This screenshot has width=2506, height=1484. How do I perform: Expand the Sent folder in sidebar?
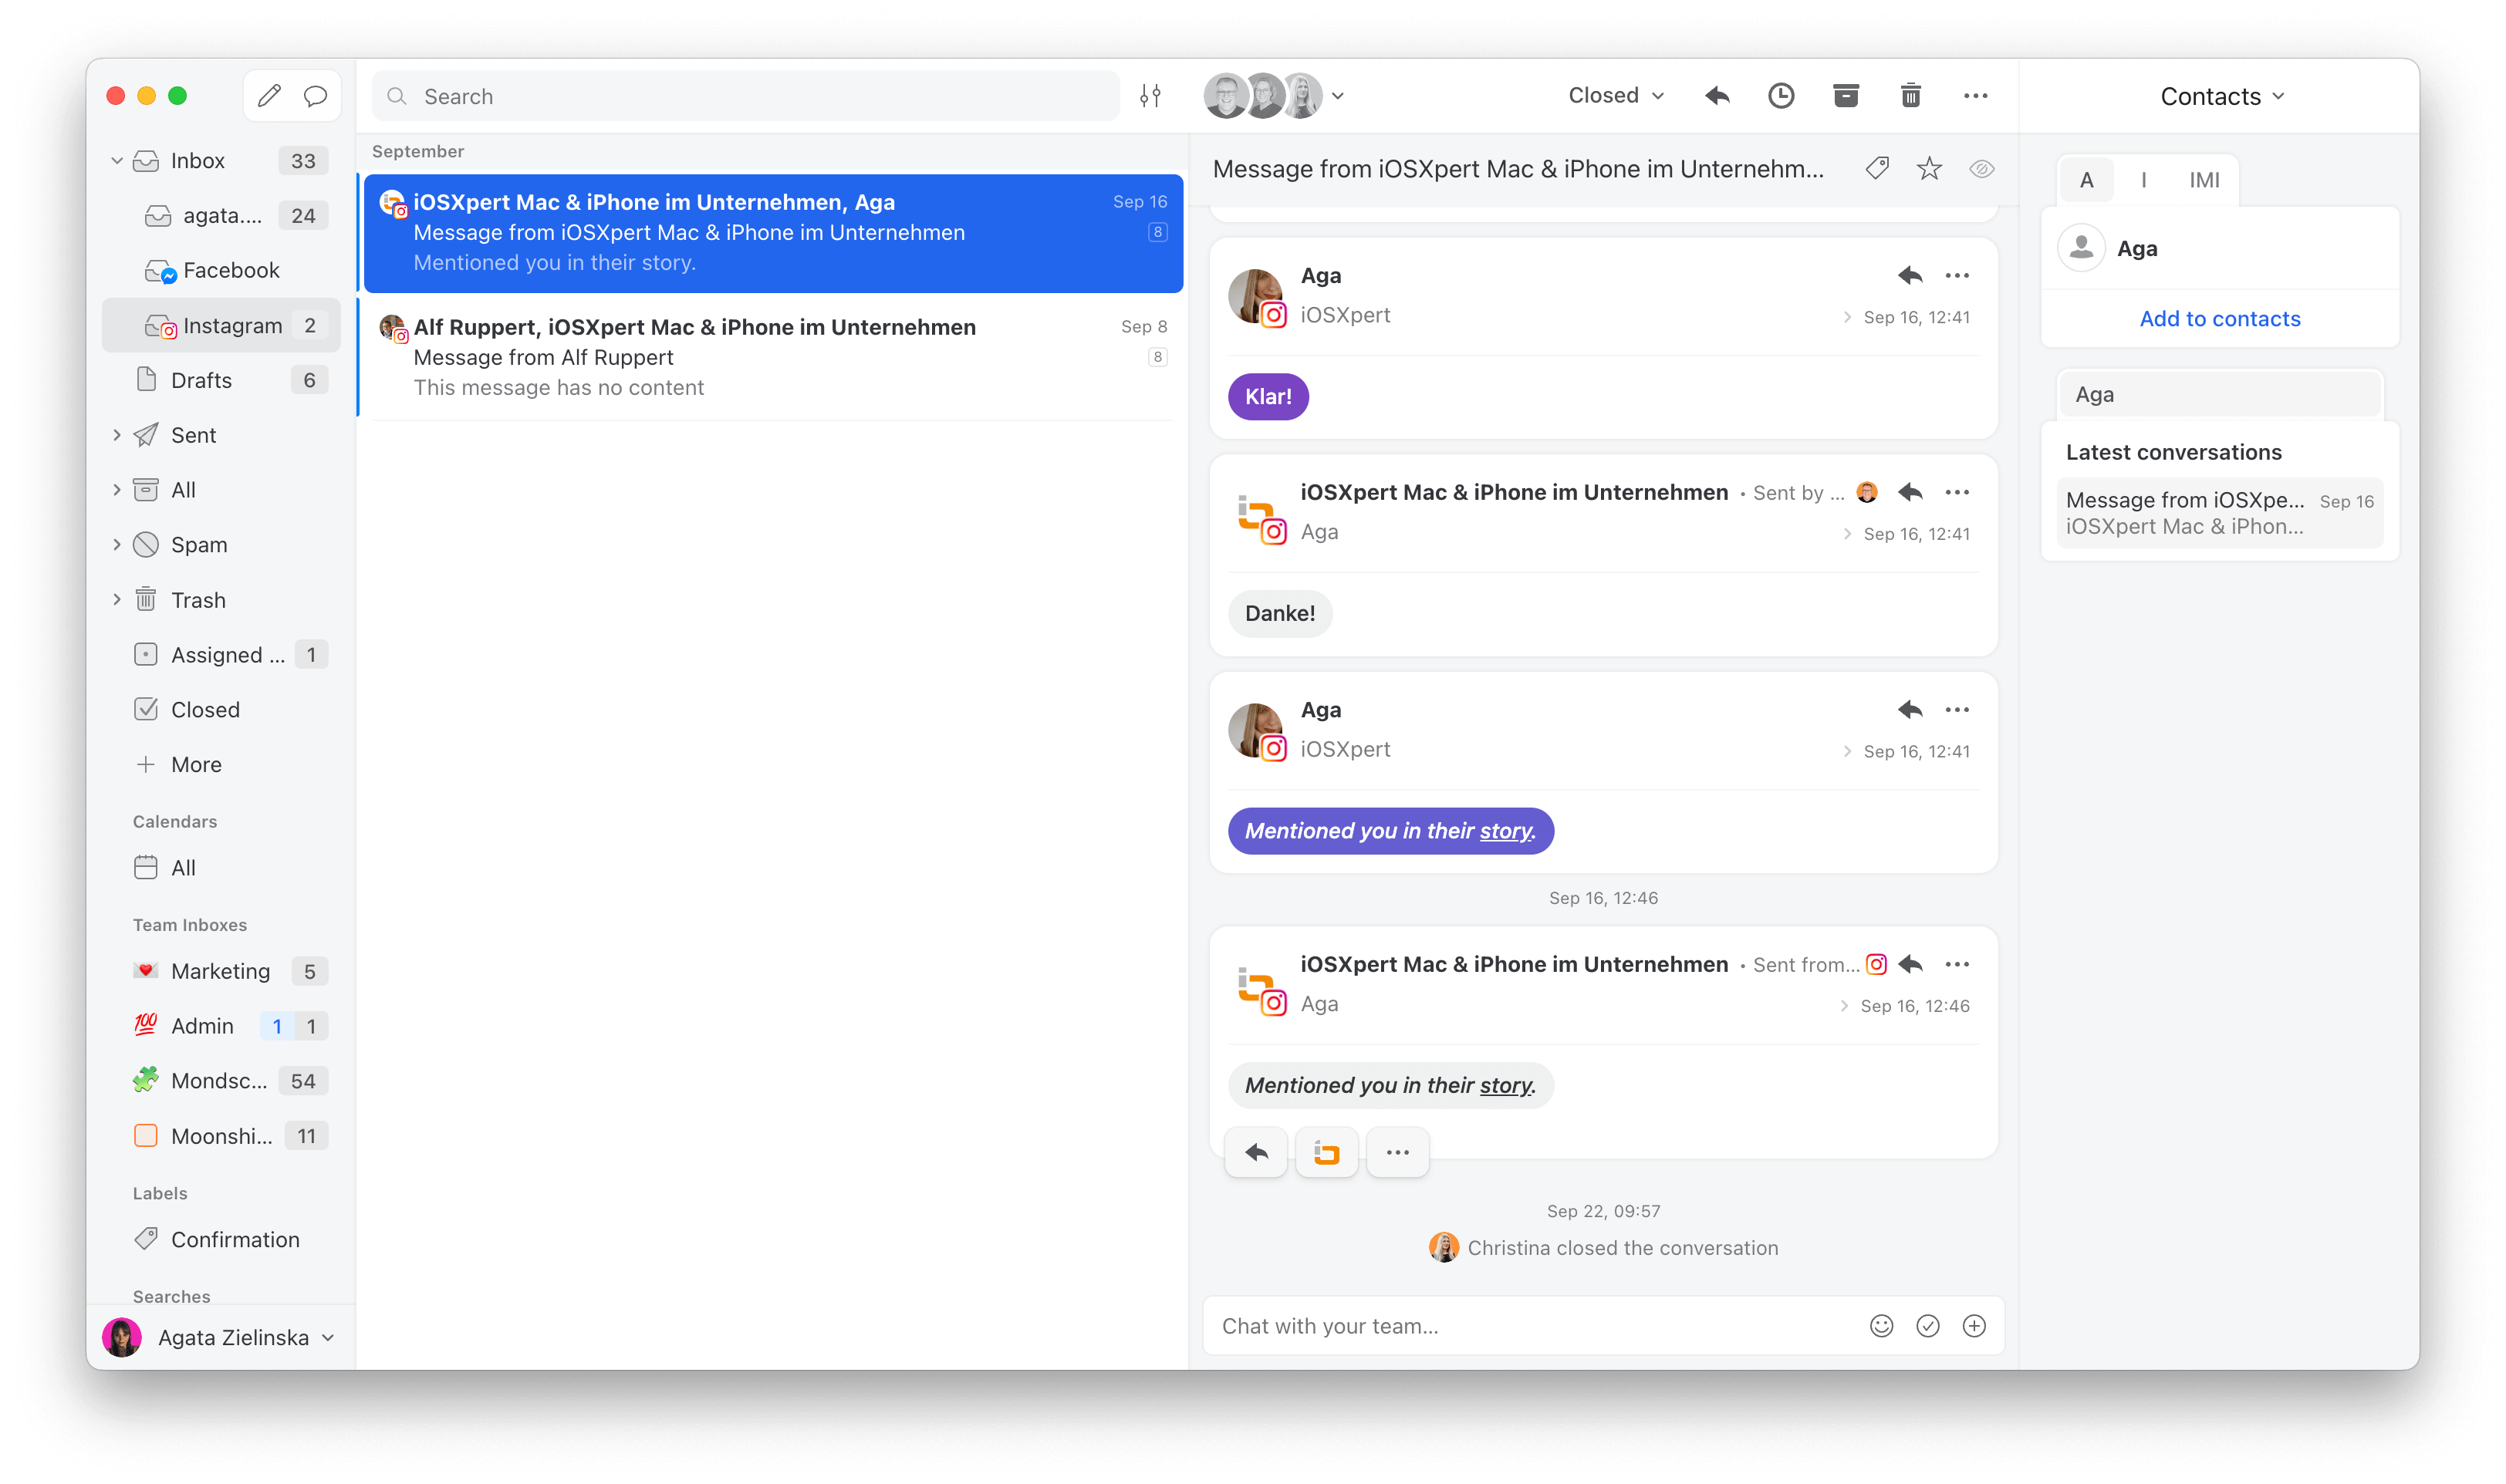click(x=115, y=433)
